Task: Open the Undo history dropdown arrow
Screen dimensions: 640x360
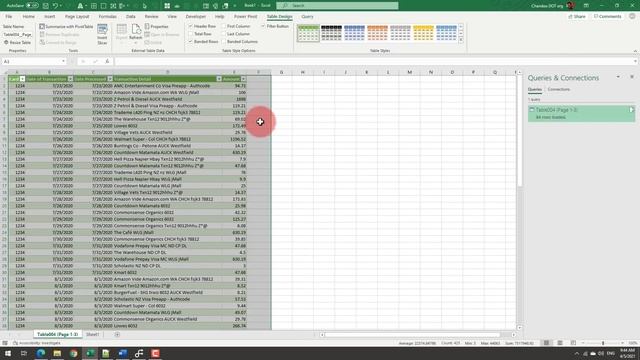Action: click(61, 6)
